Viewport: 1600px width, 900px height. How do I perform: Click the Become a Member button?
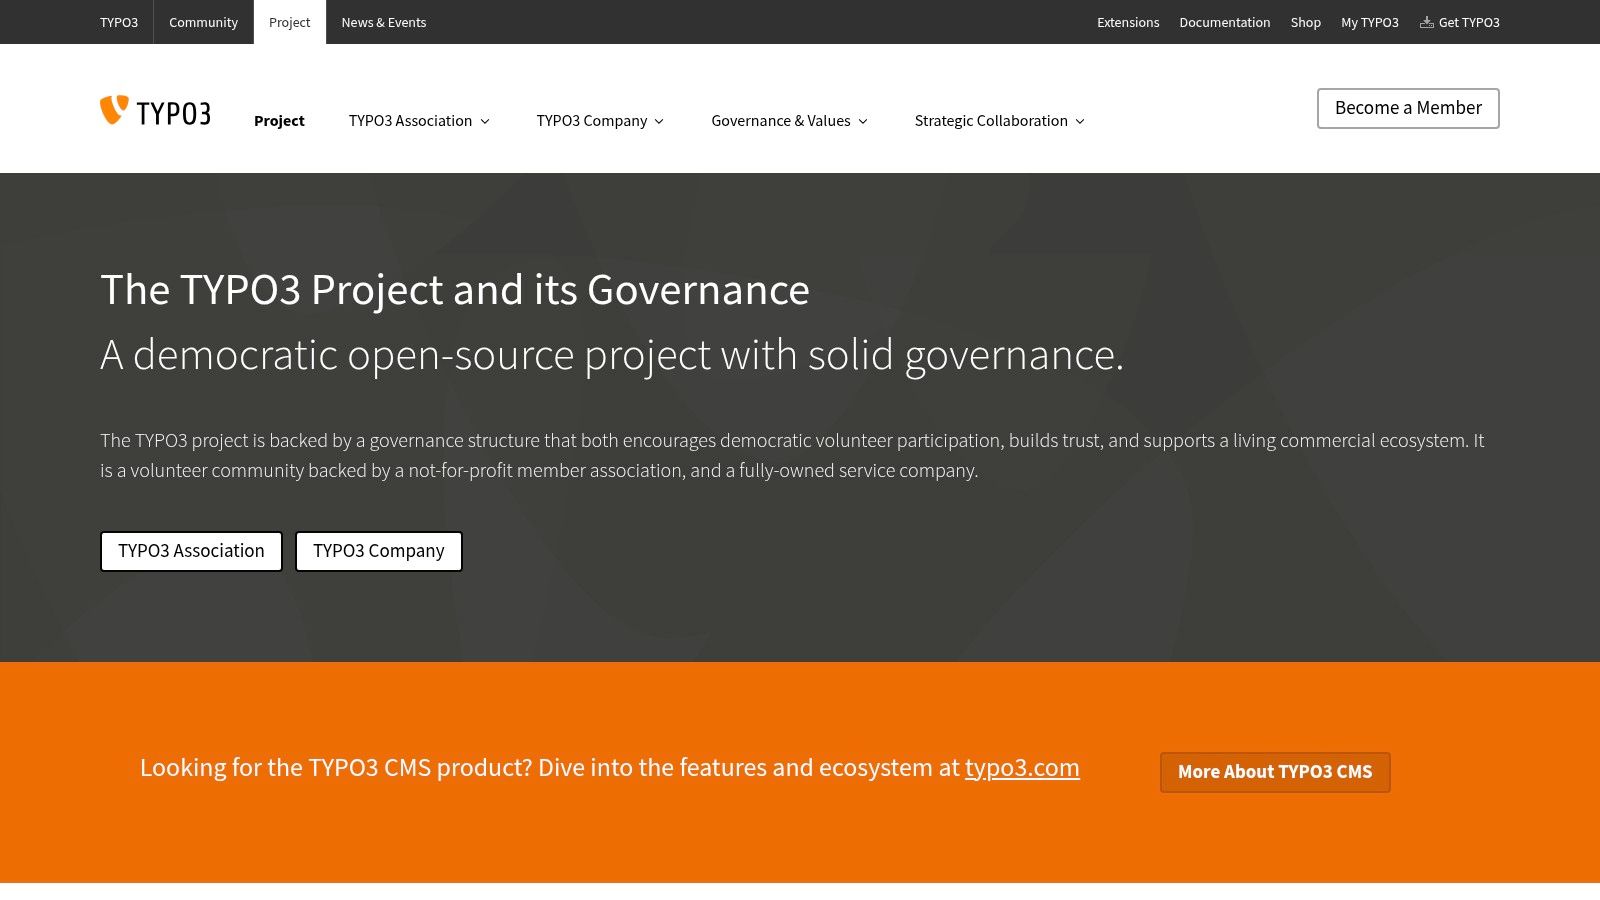pyautogui.click(x=1407, y=108)
